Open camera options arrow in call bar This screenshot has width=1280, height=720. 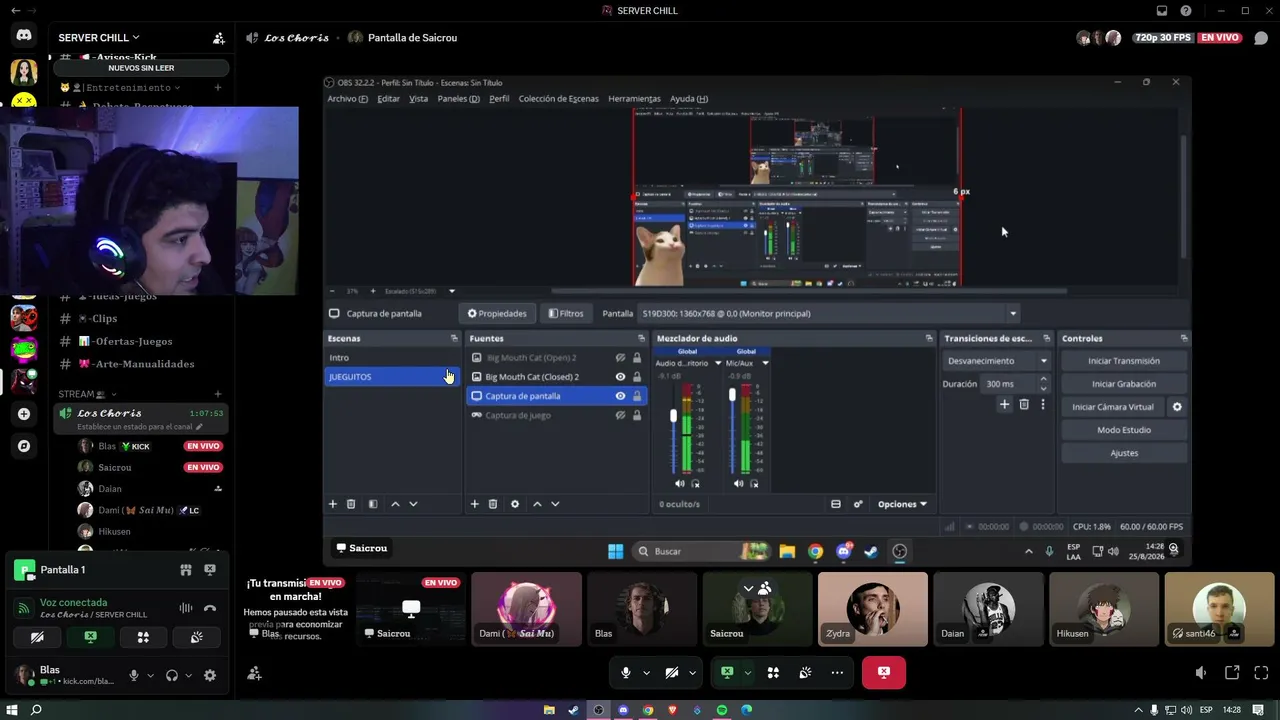692,673
